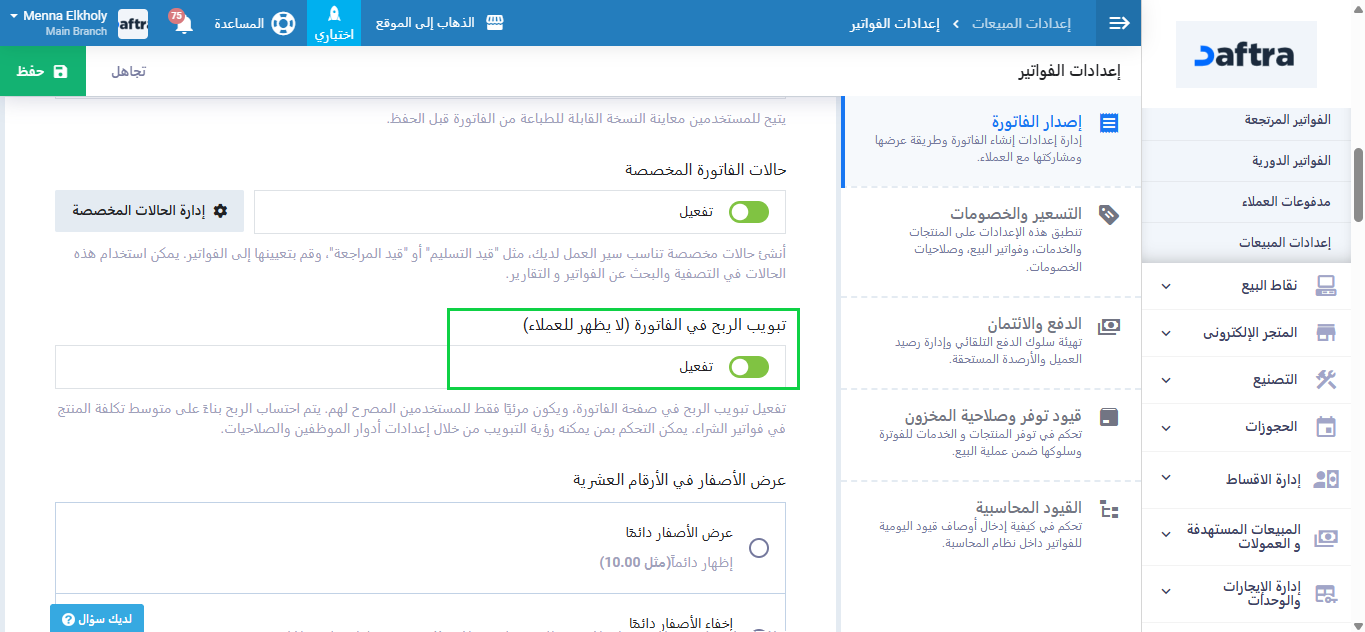Click the stock availability box icon
Viewport: 1365px width, 632px height.
pos(1108,417)
